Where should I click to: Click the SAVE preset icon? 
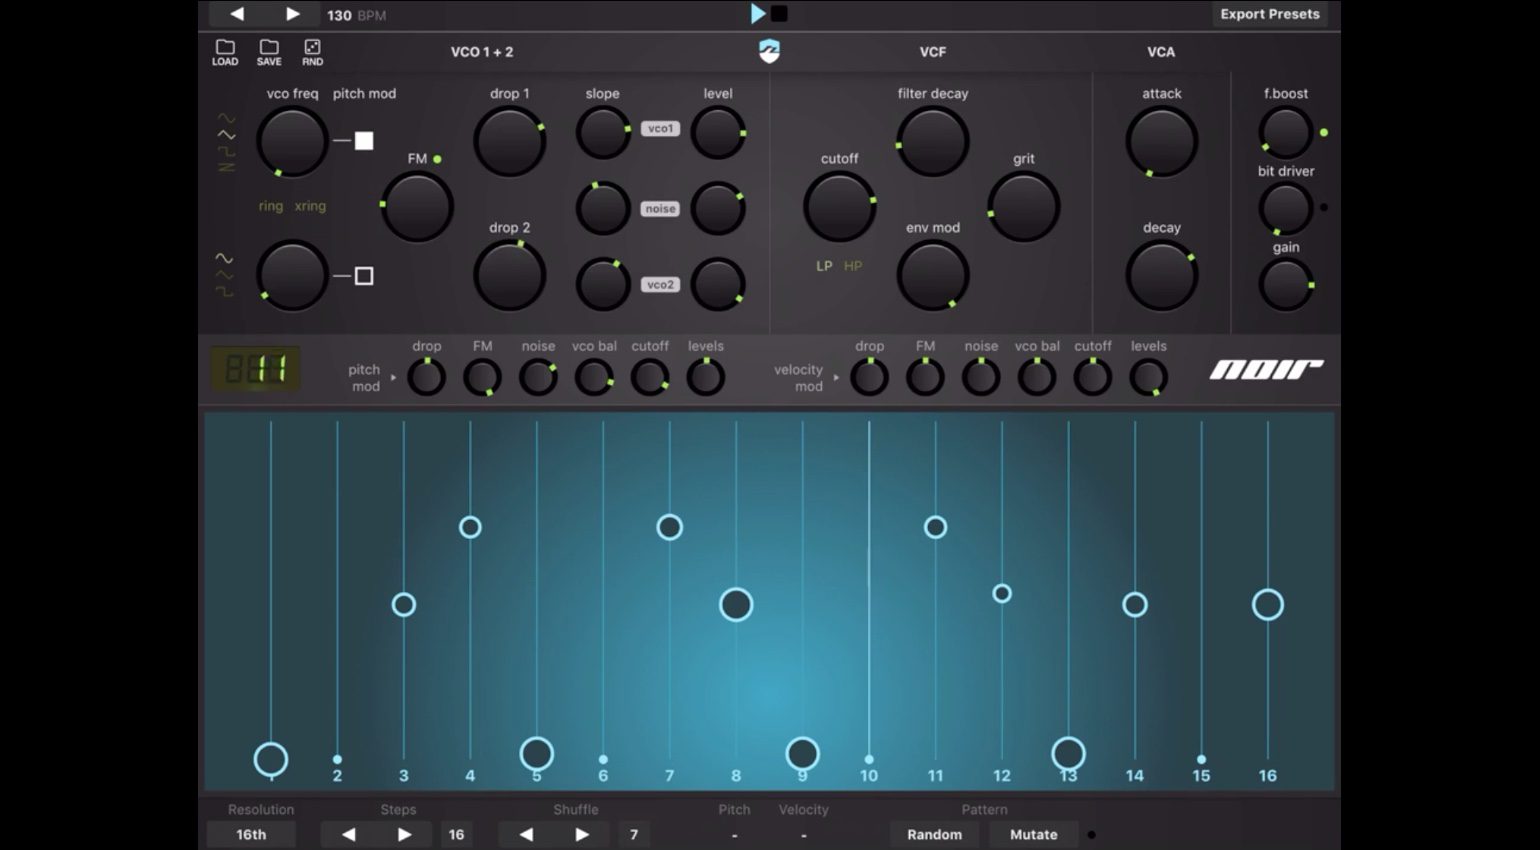pos(269,52)
